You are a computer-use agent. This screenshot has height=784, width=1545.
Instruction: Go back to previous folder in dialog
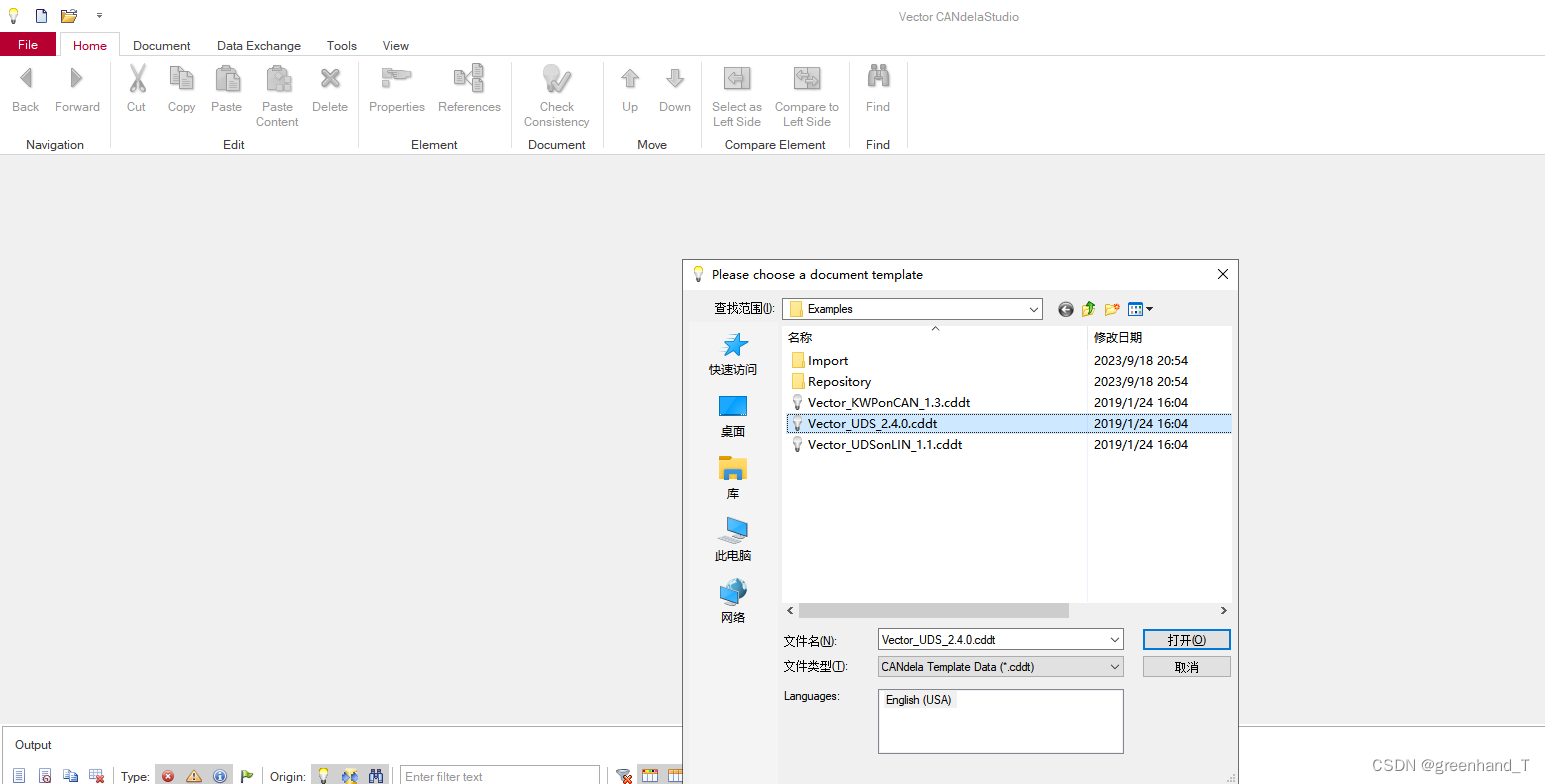[x=1066, y=309]
